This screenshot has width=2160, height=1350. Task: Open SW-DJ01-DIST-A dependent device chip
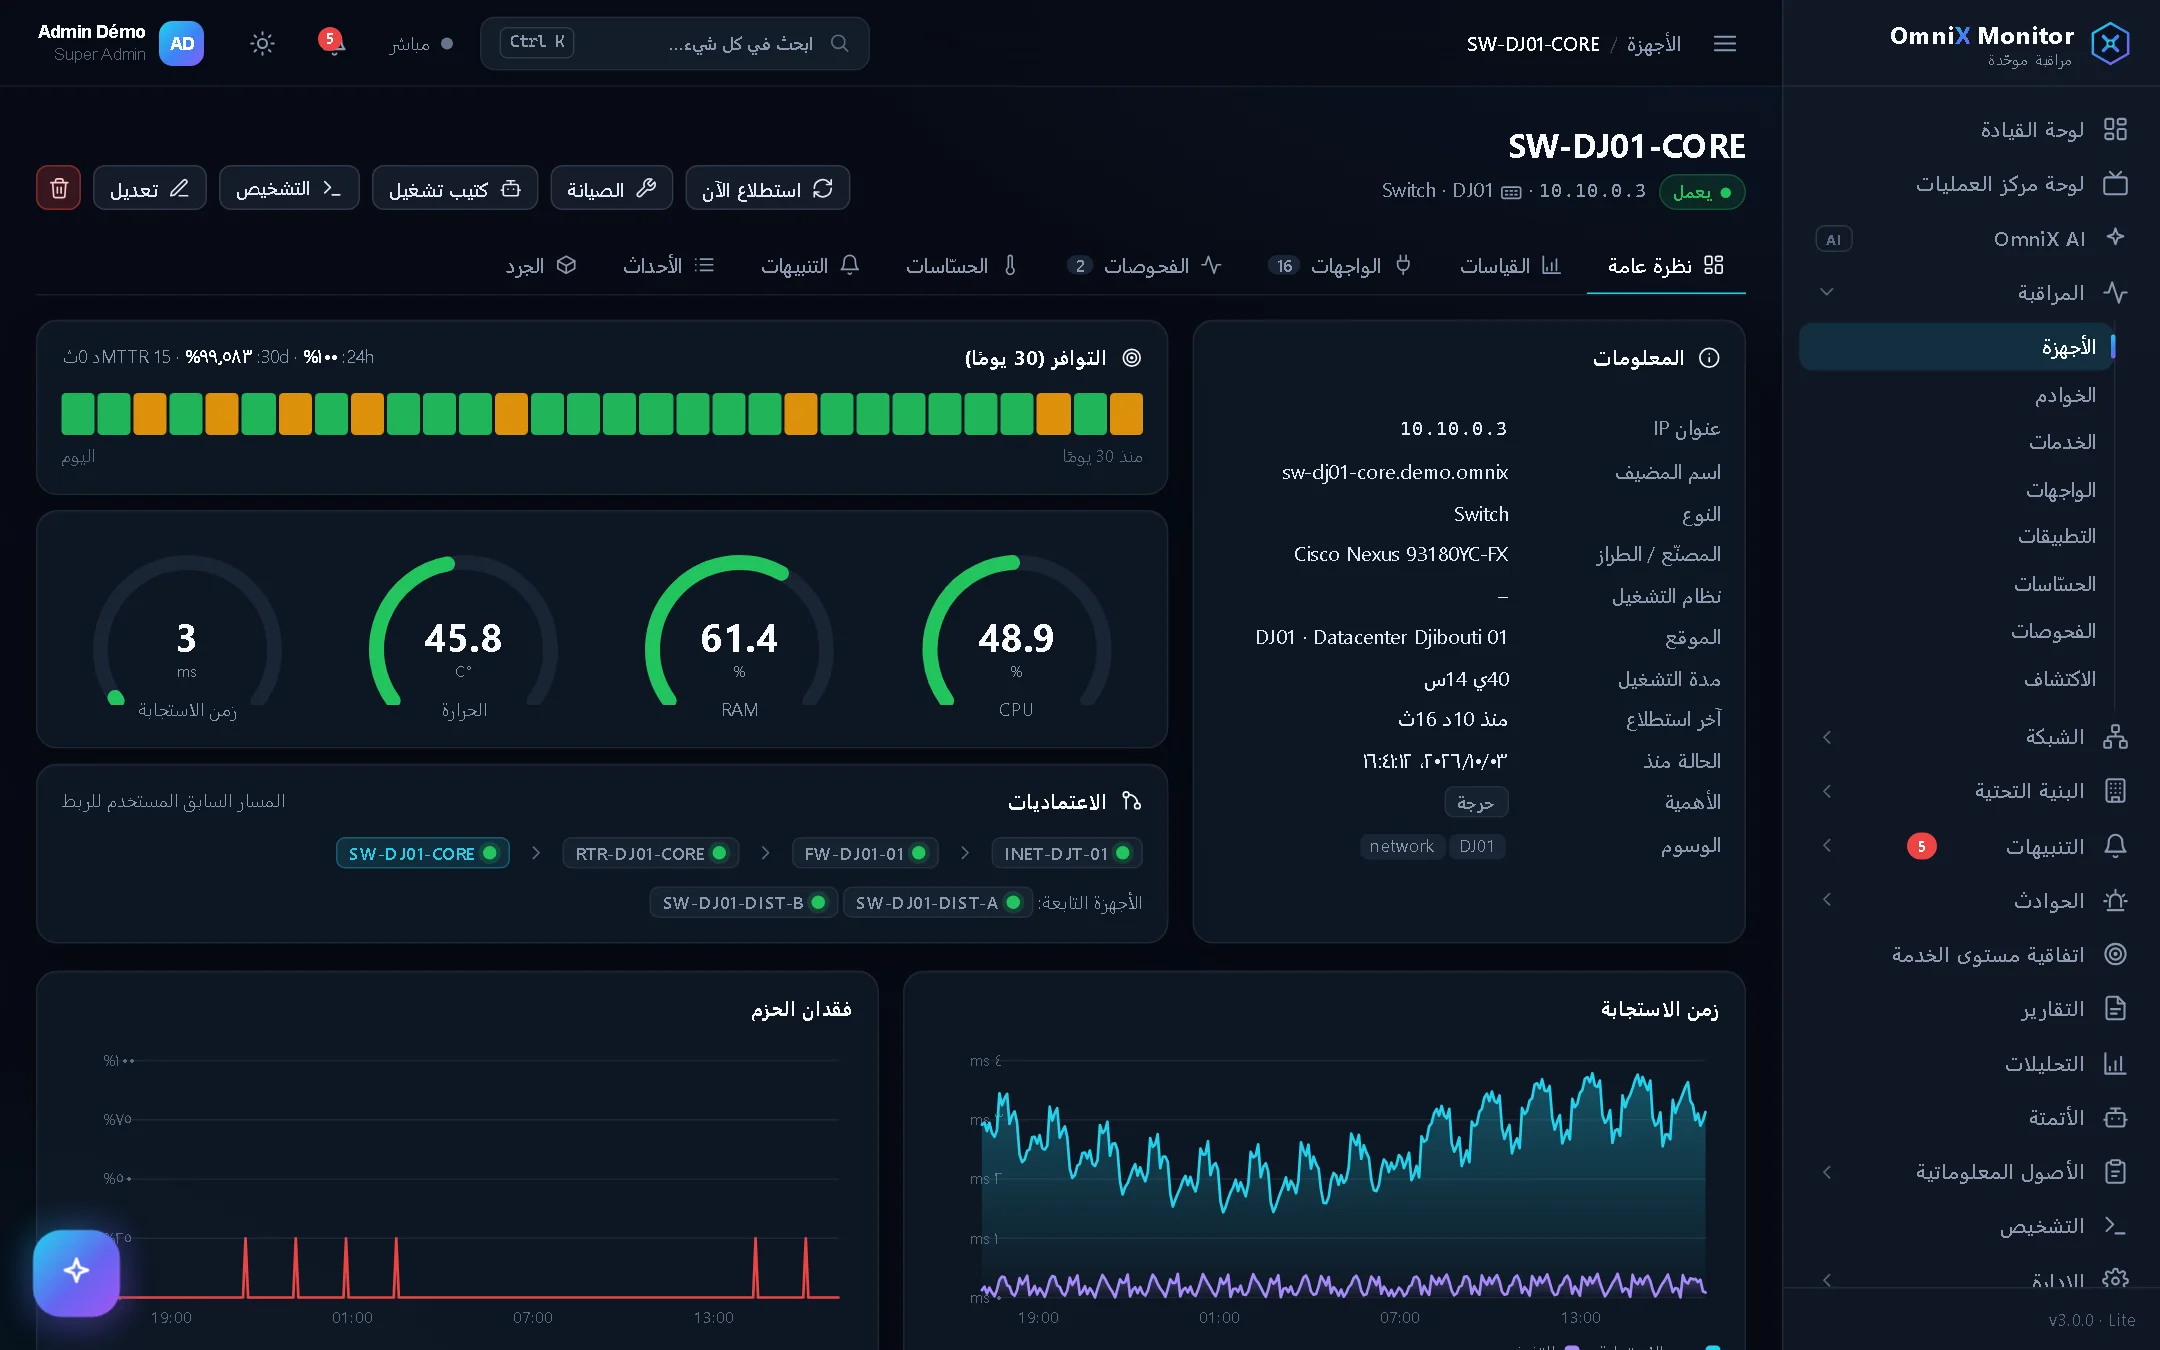938,903
